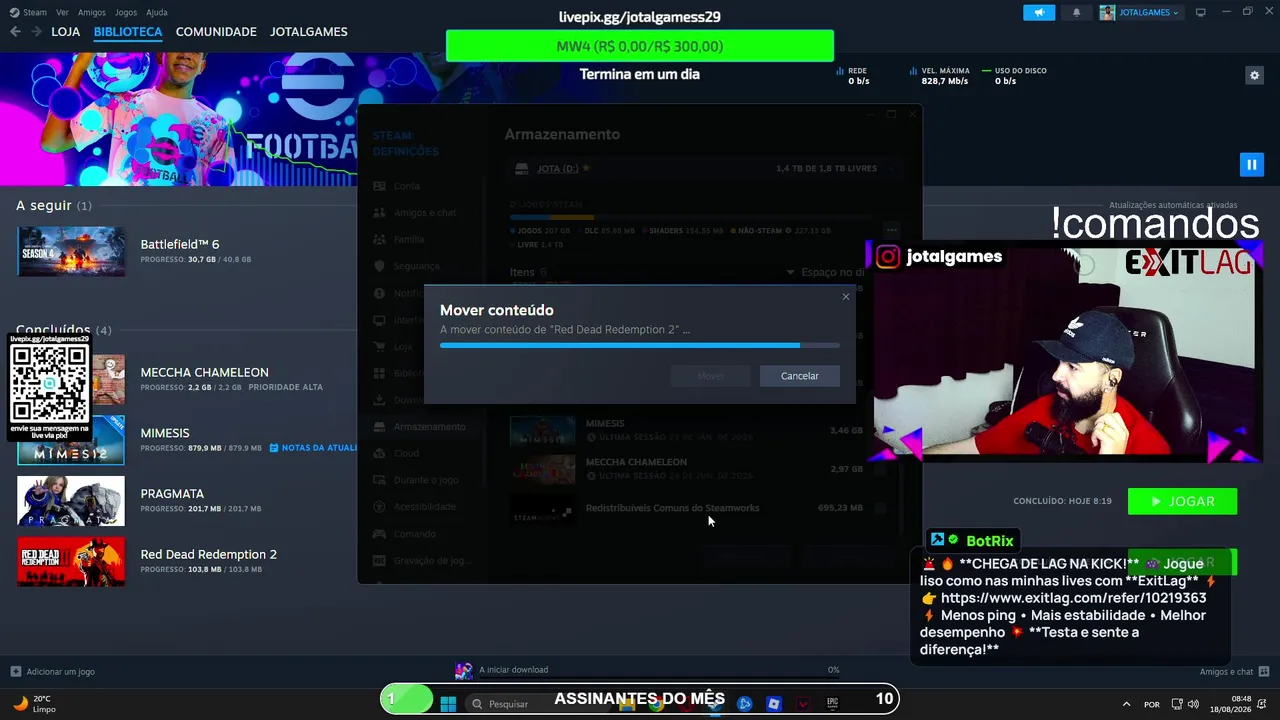Tick the Redistribuíveis Comuns do Steamworks checkbox
This screenshot has width=1280, height=720.
click(880, 508)
